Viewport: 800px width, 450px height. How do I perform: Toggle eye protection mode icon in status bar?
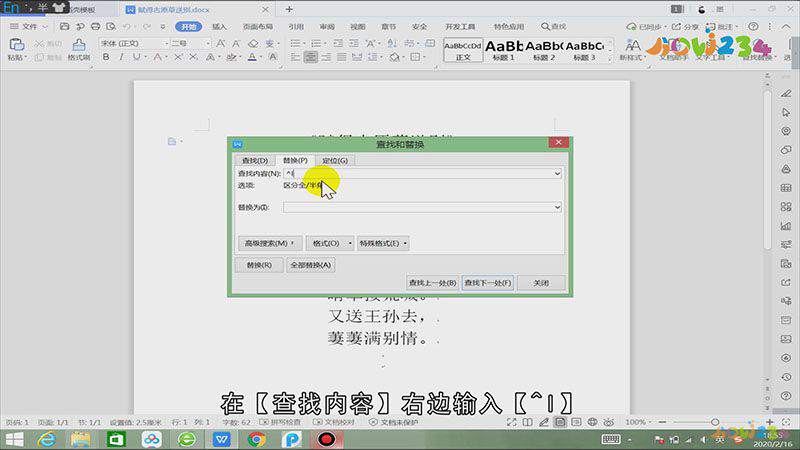click(609, 422)
